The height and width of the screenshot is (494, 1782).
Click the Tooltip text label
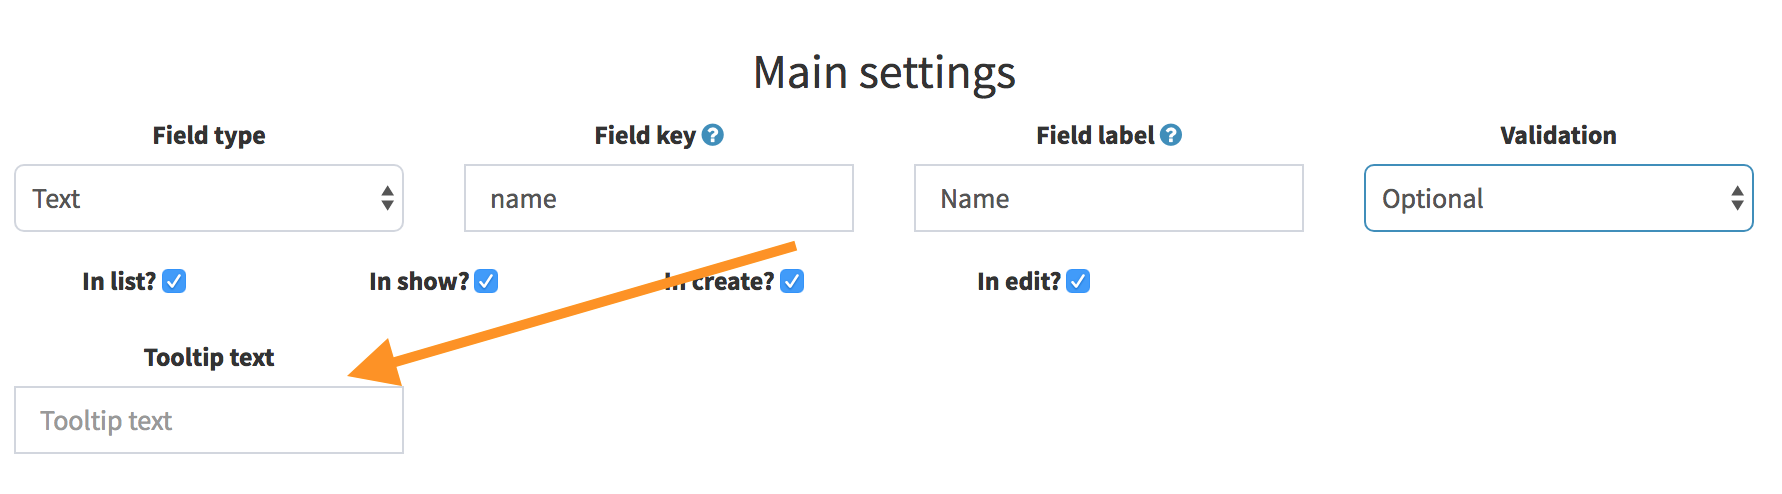pos(209,357)
